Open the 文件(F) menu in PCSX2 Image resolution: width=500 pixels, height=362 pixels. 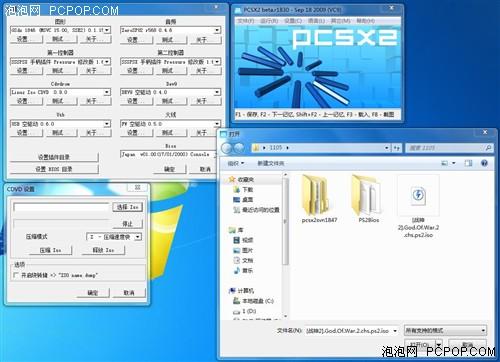(246, 21)
